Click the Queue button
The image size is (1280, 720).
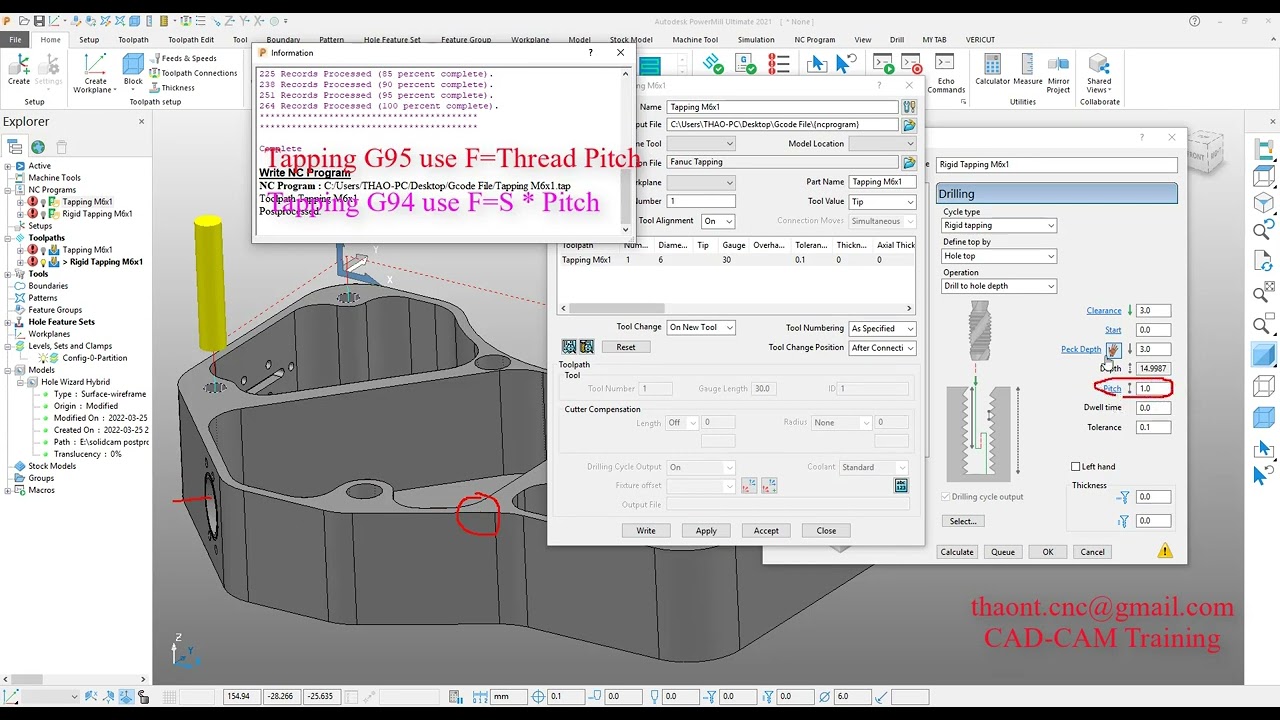(x=1003, y=552)
